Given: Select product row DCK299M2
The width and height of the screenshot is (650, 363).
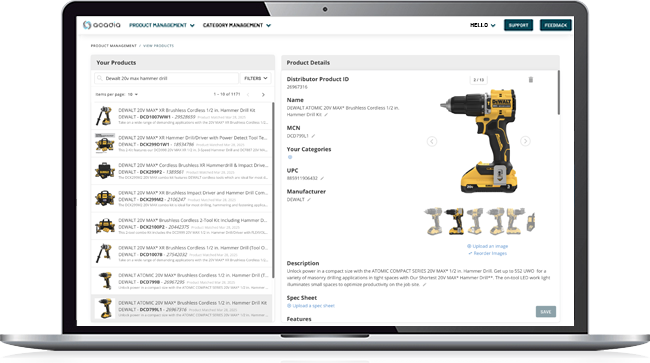Looking at the screenshot, I should [x=182, y=198].
